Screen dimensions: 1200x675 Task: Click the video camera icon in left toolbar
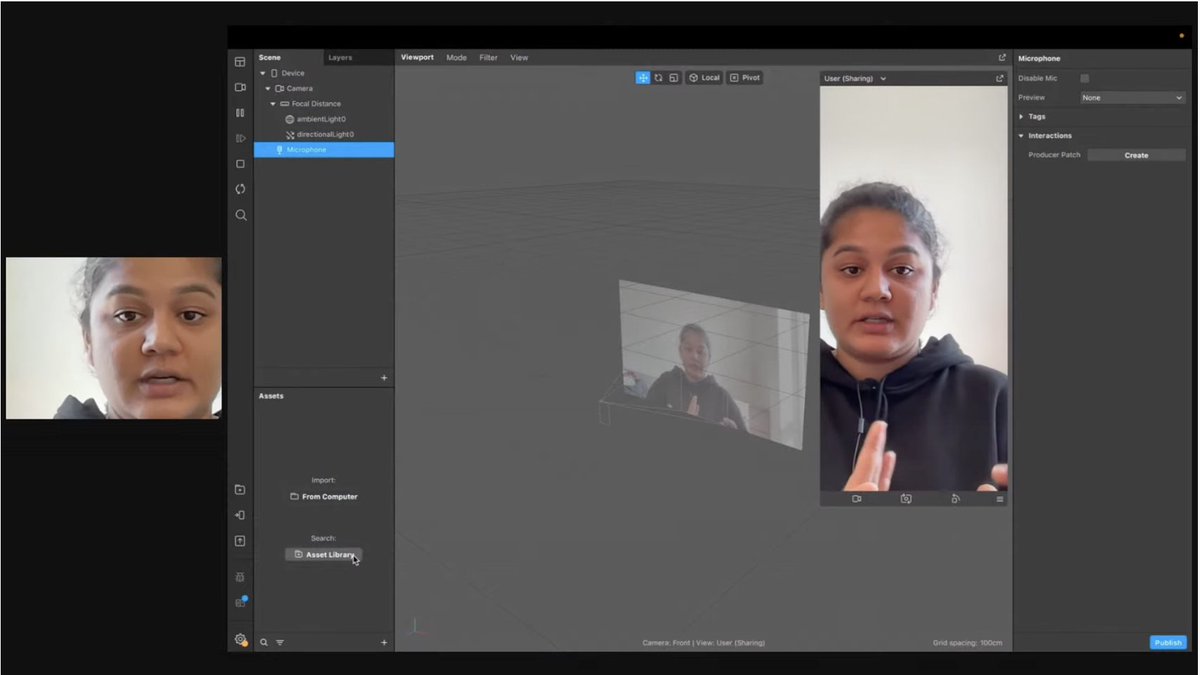point(240,88)
